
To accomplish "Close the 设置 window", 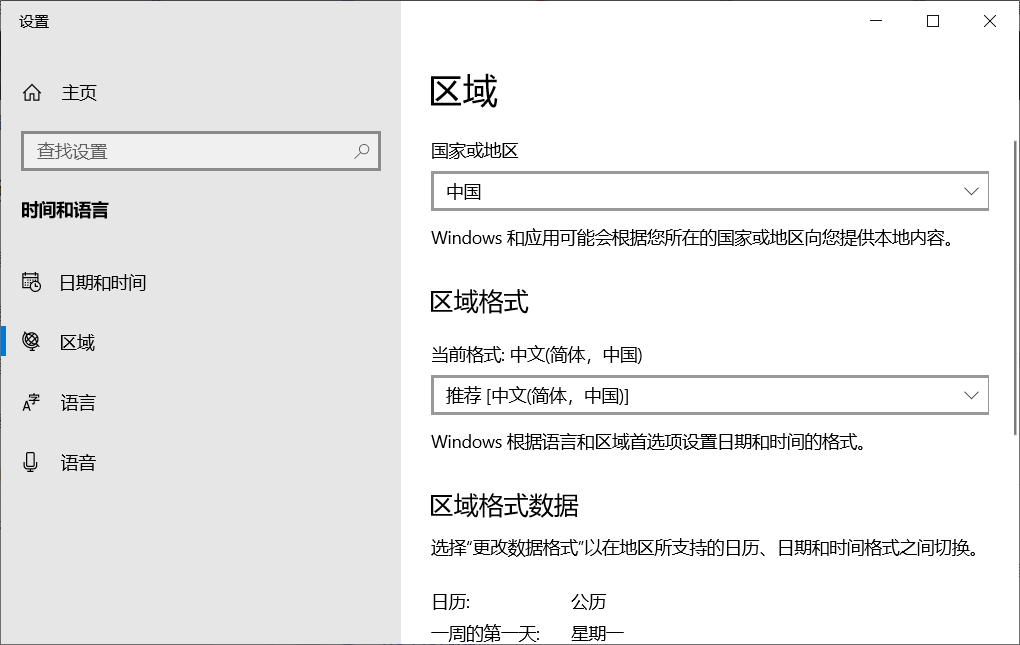I will tap(990, 21).
